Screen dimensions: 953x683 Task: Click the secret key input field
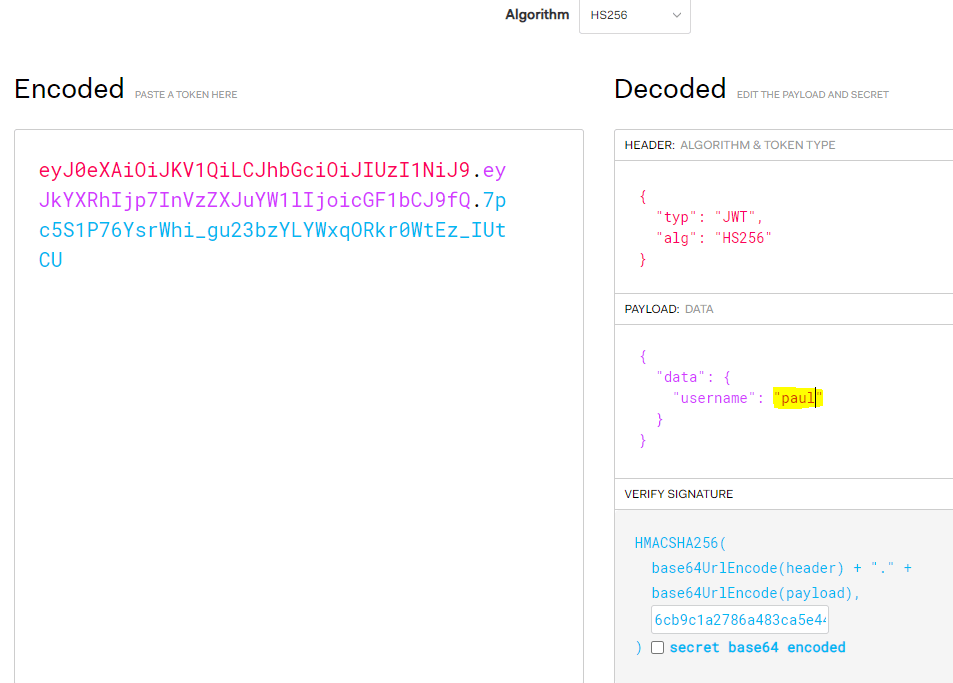click(739, 620)
